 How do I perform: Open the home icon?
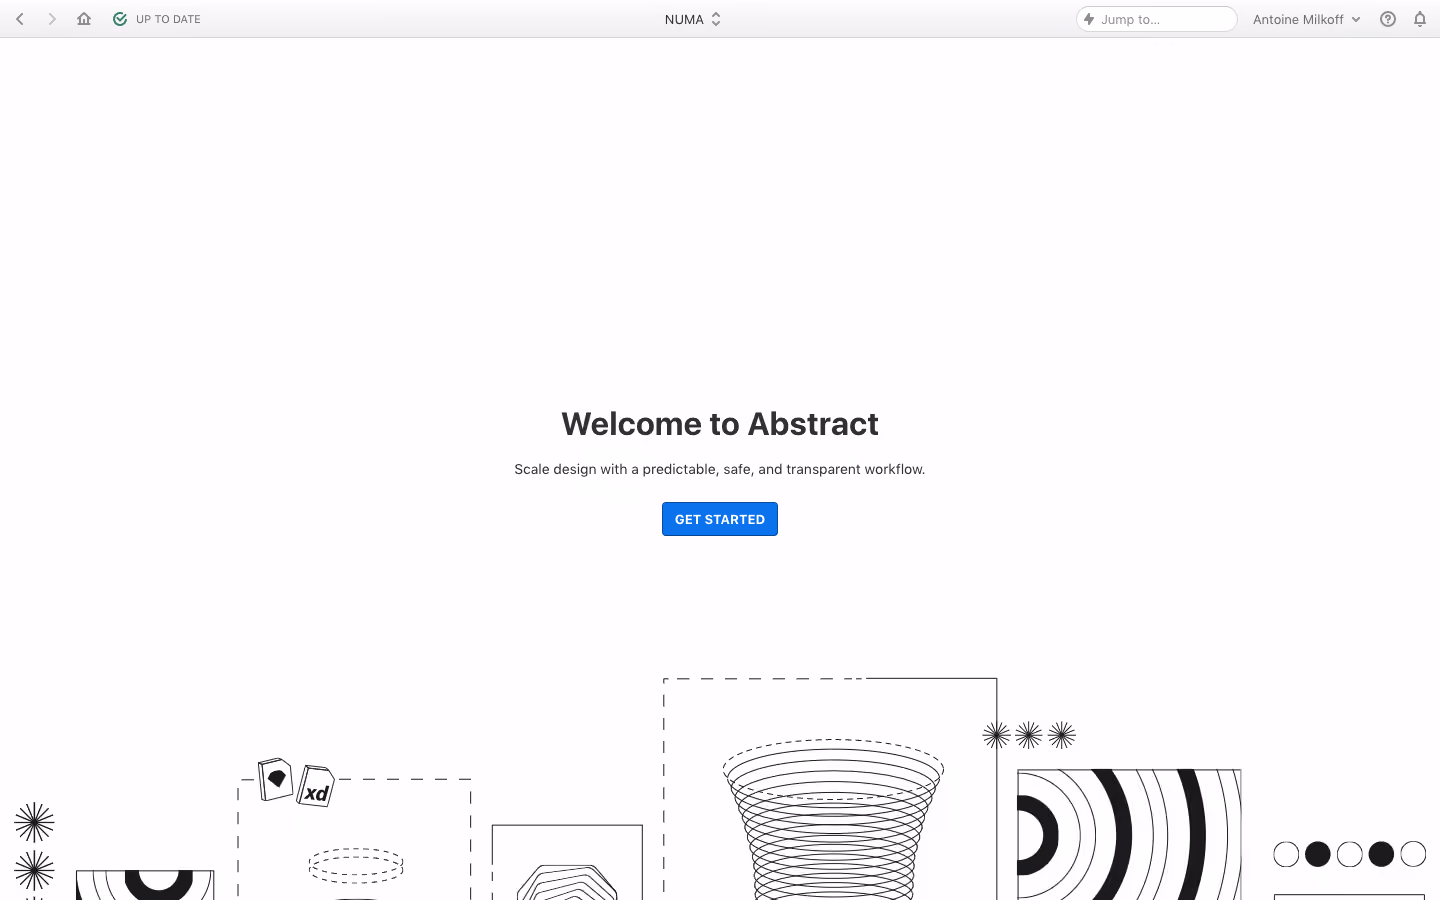point(84,19)
